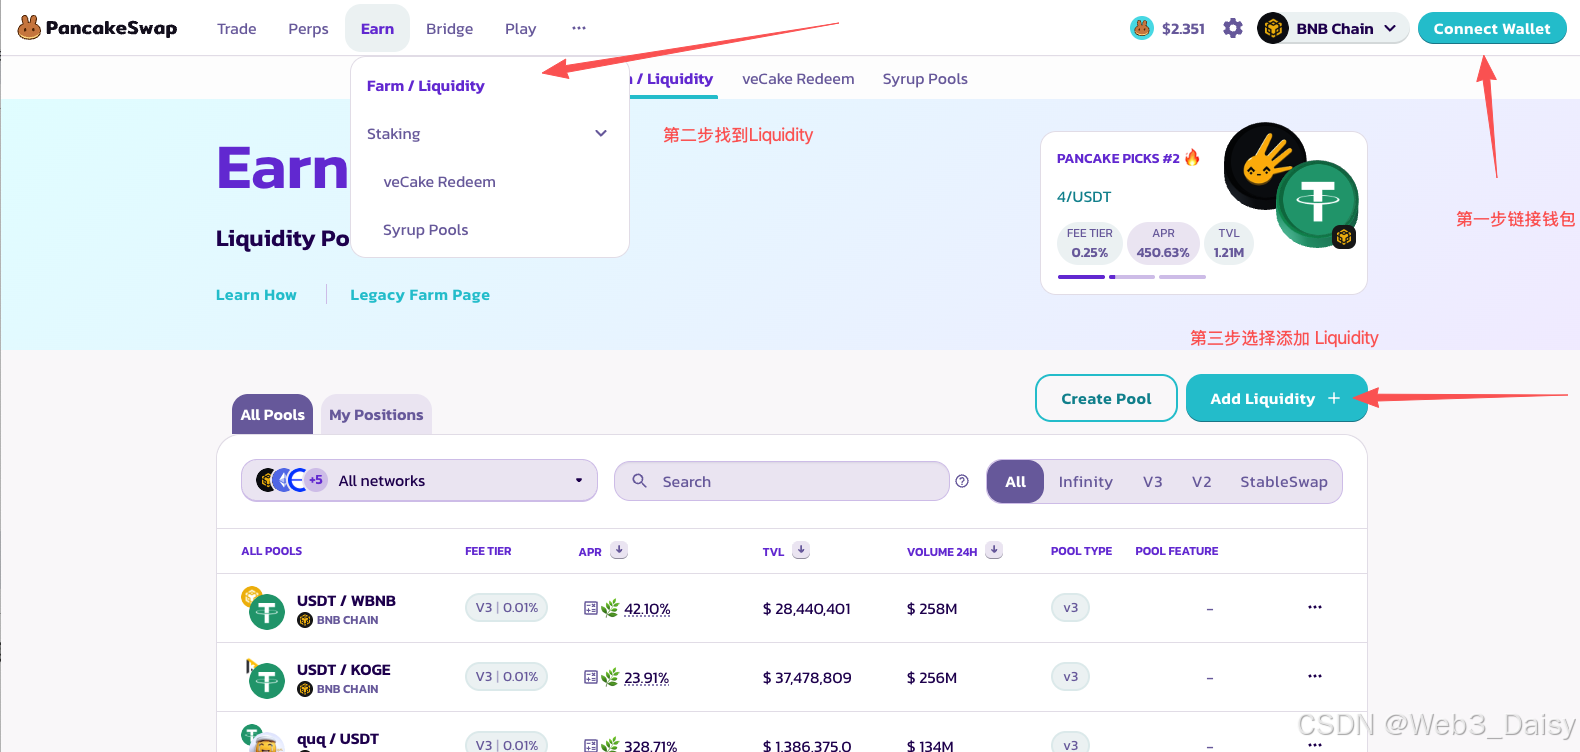Viewport: 1580px width, 752px height.
Task: Click BNB Chain badge icon under USDT / WBNB
Action: [x=305, y=620]
